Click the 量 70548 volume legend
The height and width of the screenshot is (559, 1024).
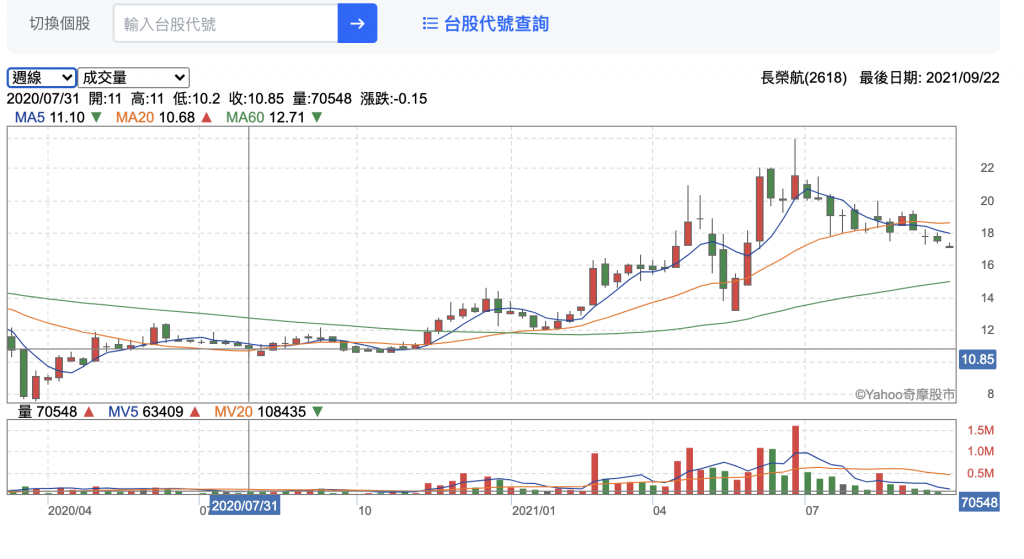click(x=47, y=412)
